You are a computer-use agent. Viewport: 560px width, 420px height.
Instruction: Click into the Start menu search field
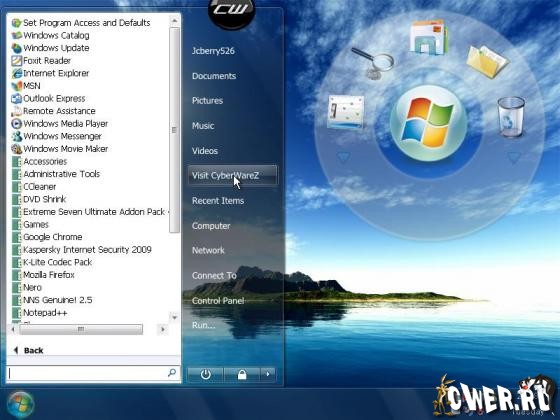point(88,373)
